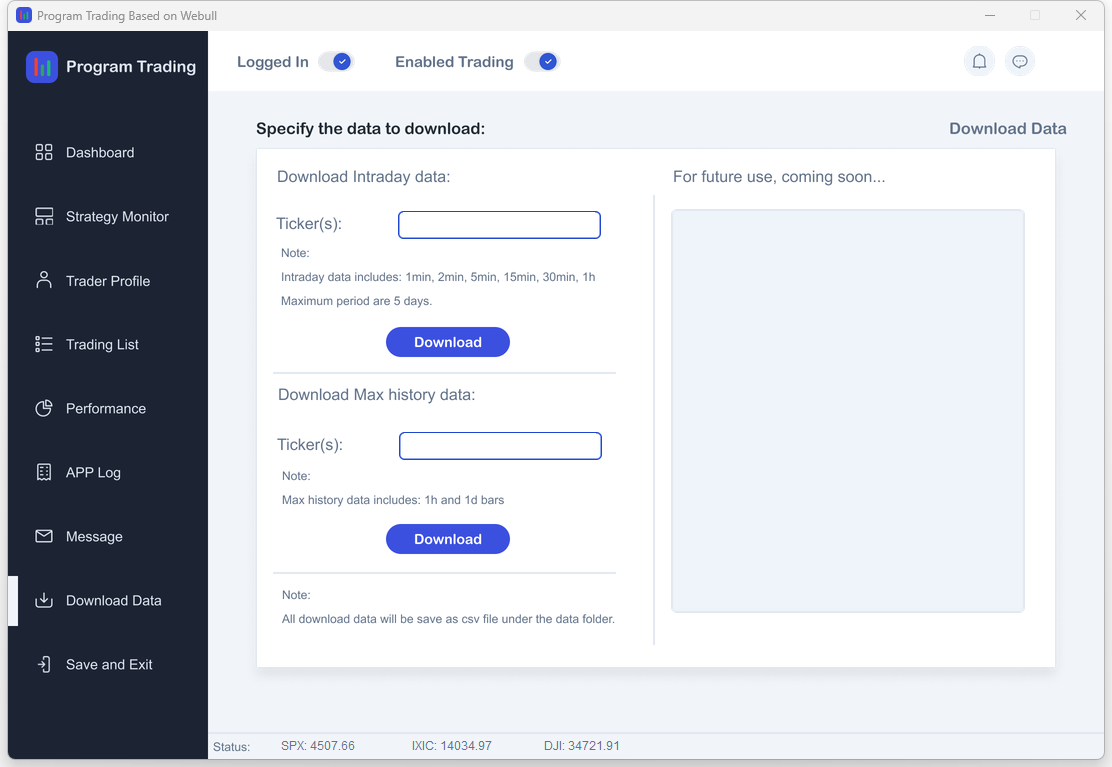The height and width of the screenshot is (767, 1112).
Task: Minimize the Program Trading window
Action: [990, 15]
